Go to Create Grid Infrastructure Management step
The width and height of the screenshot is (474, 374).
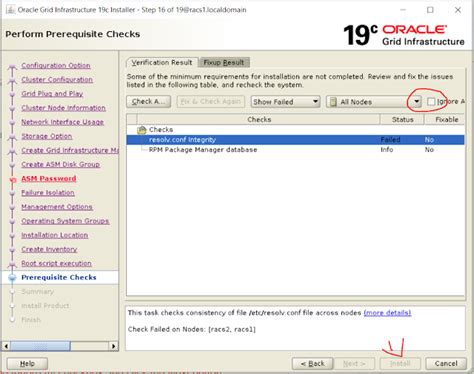pos(70,150)
